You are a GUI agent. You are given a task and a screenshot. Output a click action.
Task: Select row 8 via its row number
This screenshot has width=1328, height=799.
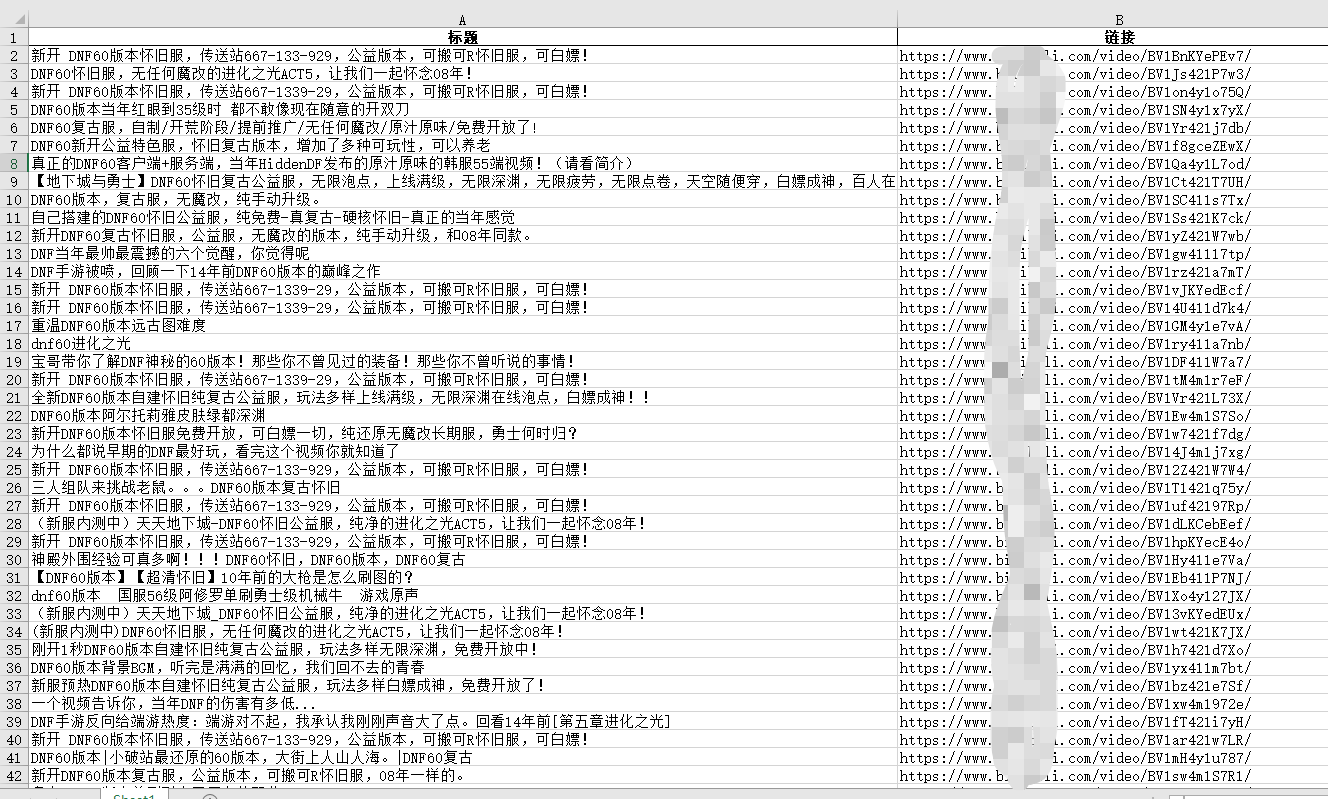(14, 163)
